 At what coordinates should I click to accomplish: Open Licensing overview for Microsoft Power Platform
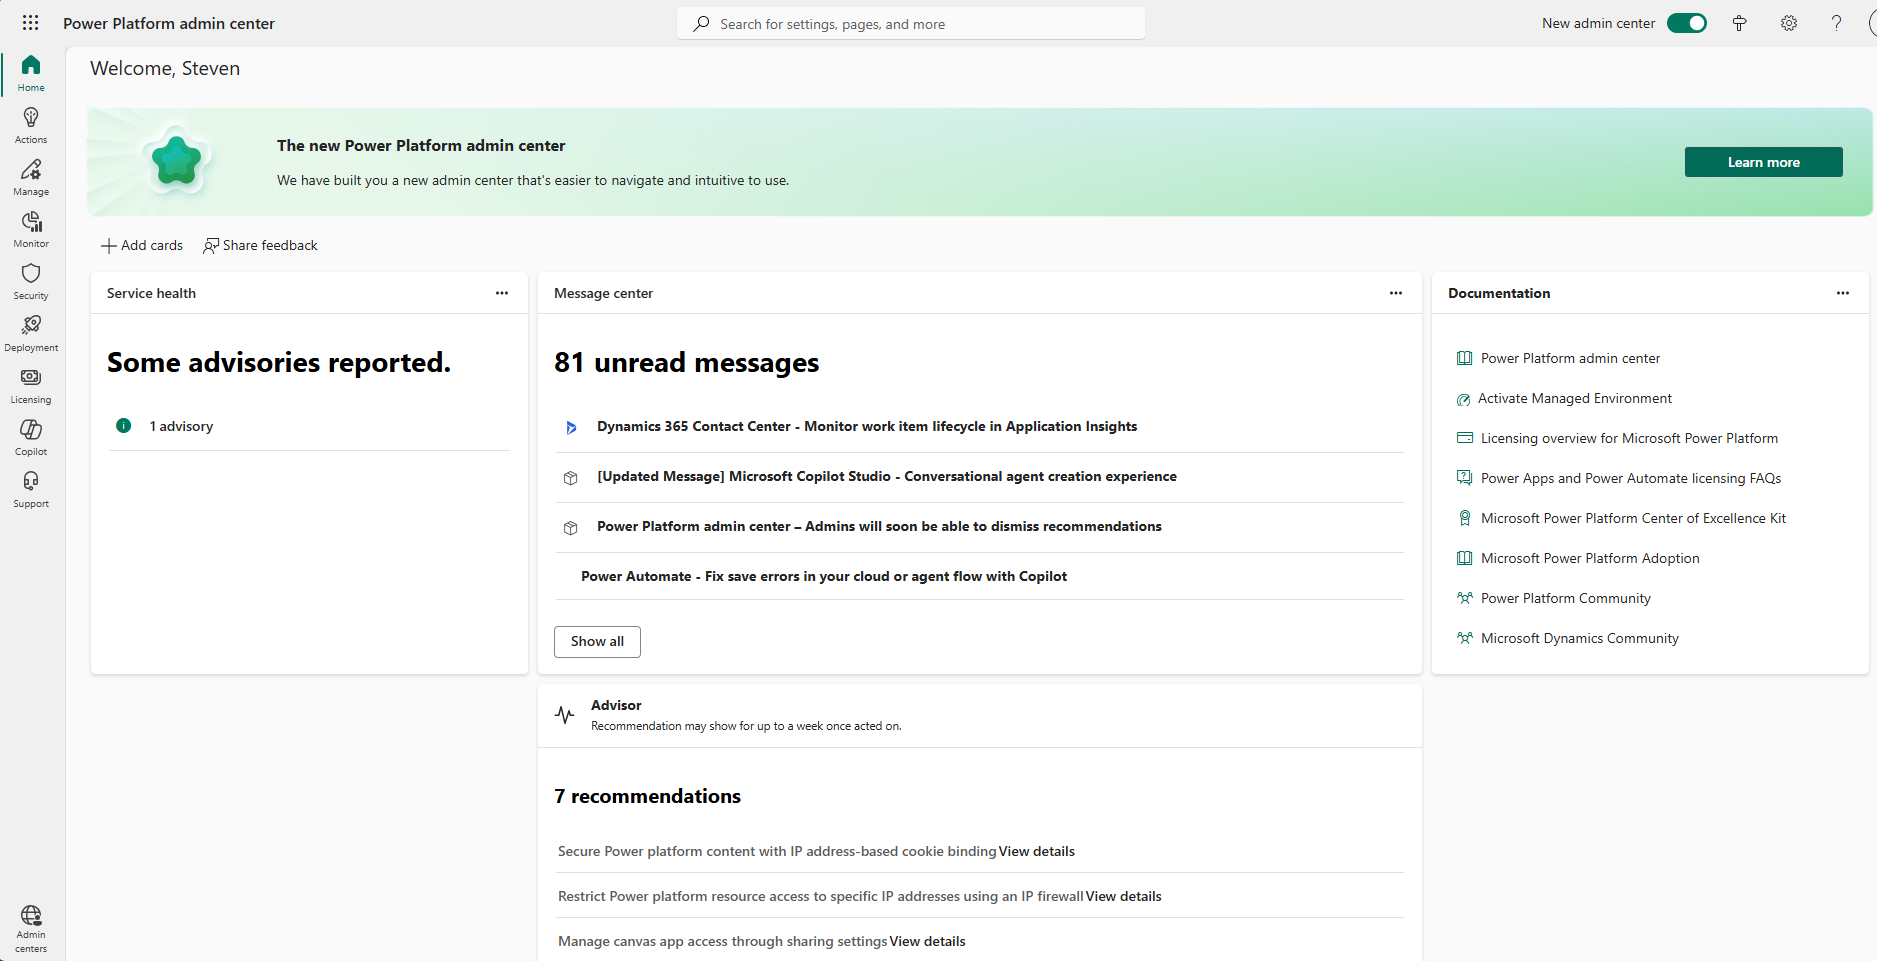click(x=1629, y=438)
